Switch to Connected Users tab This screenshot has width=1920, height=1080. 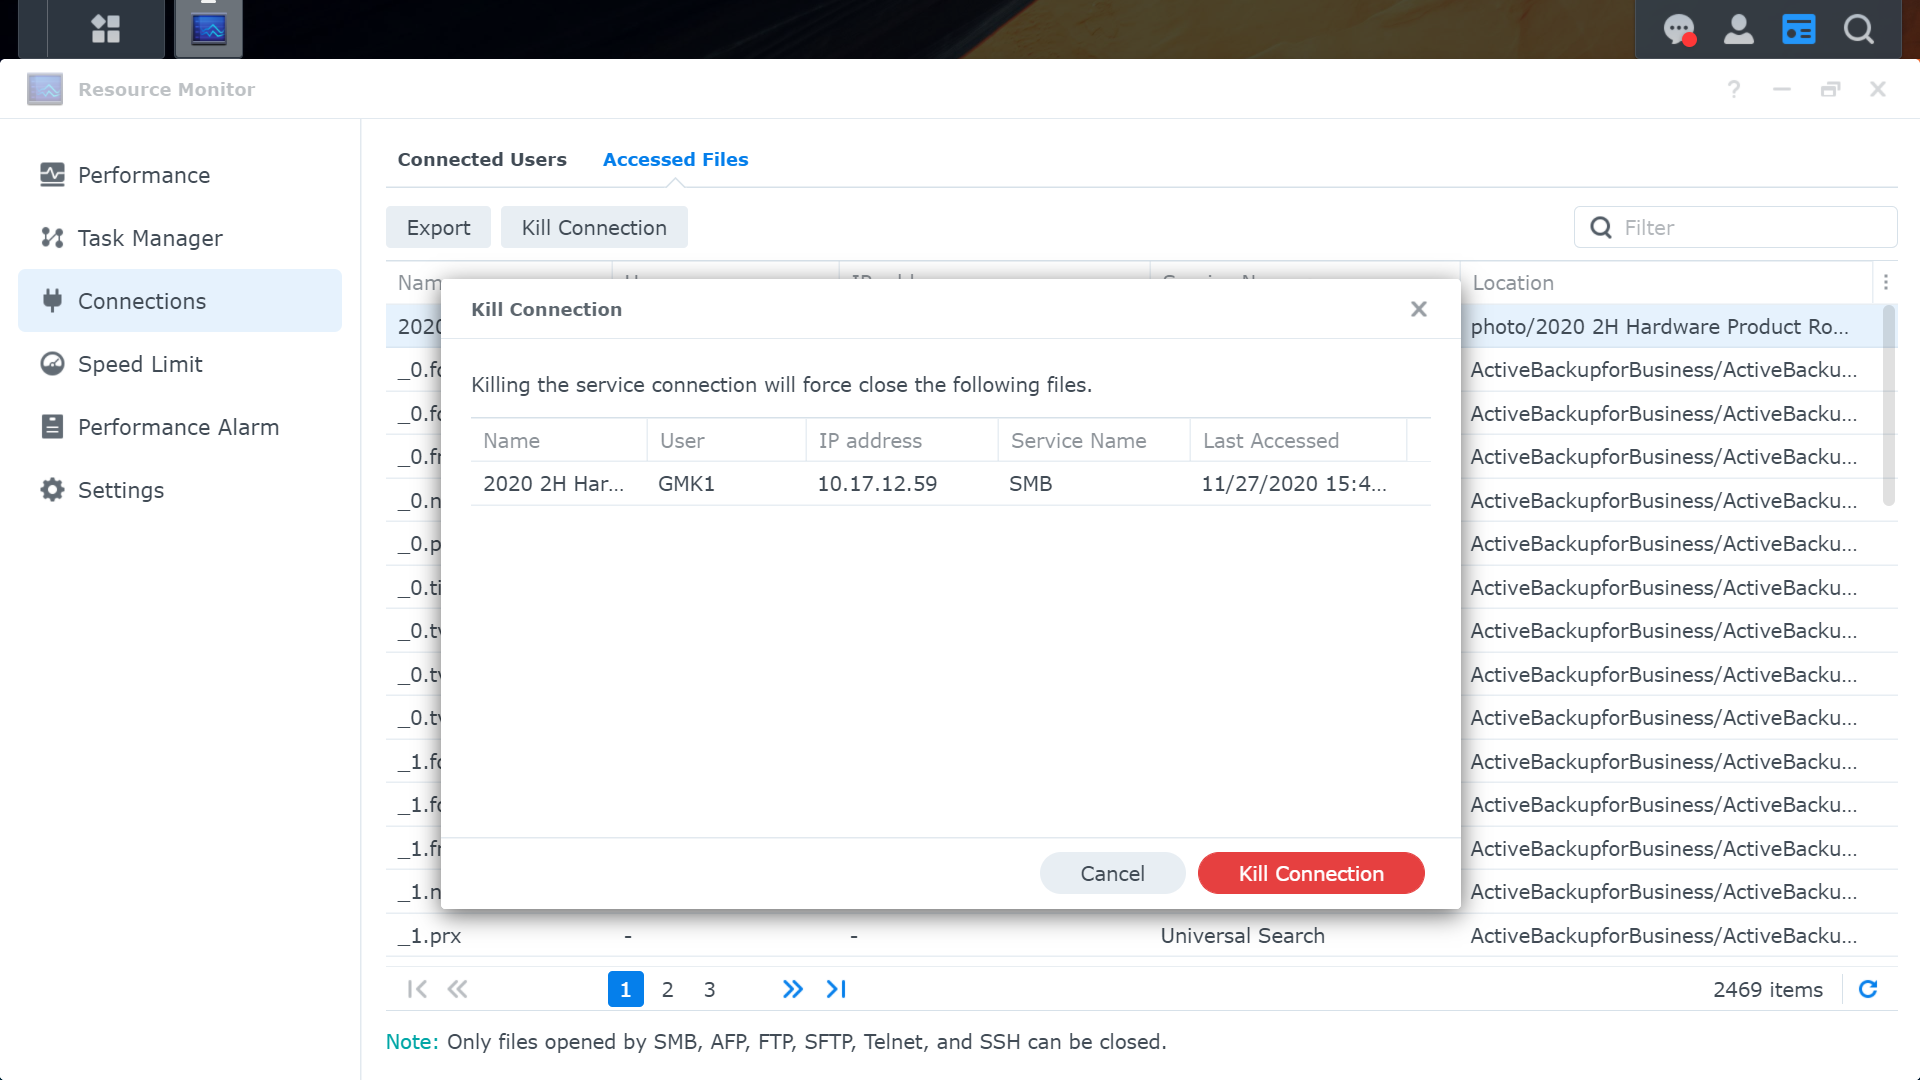coord(482,159)
